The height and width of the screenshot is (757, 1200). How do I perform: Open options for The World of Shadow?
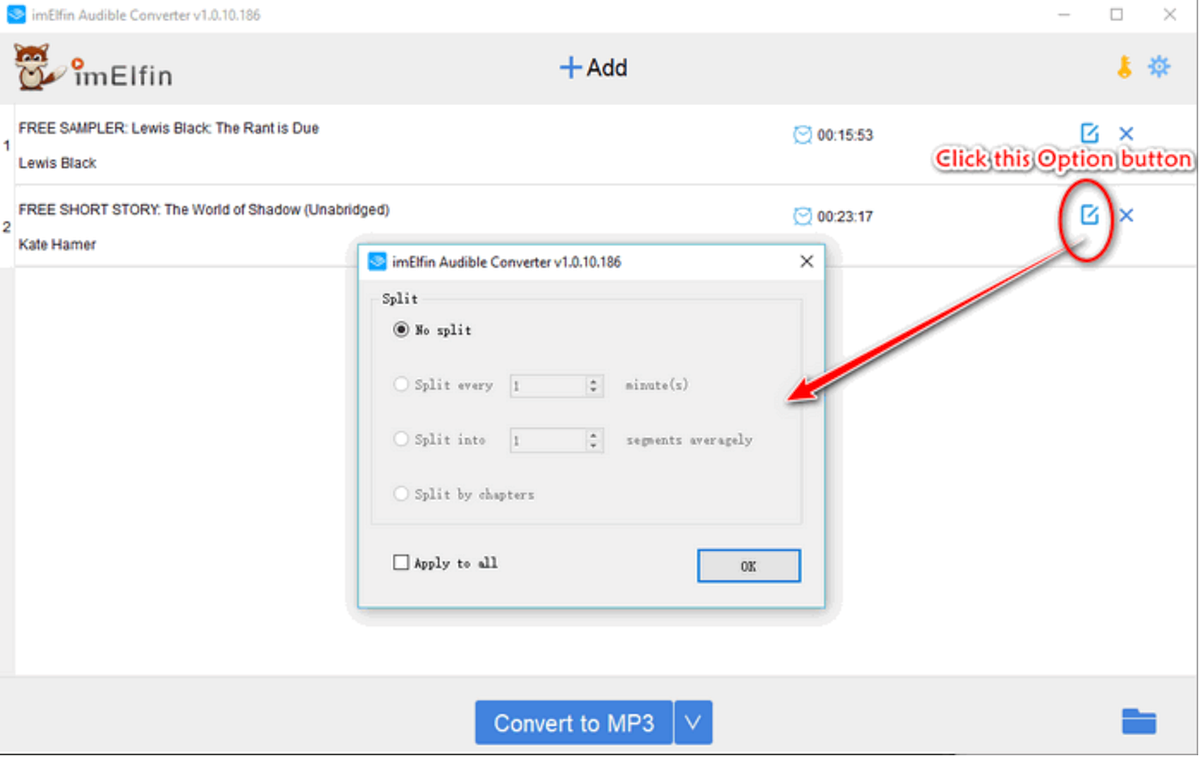pos(1089,215)
